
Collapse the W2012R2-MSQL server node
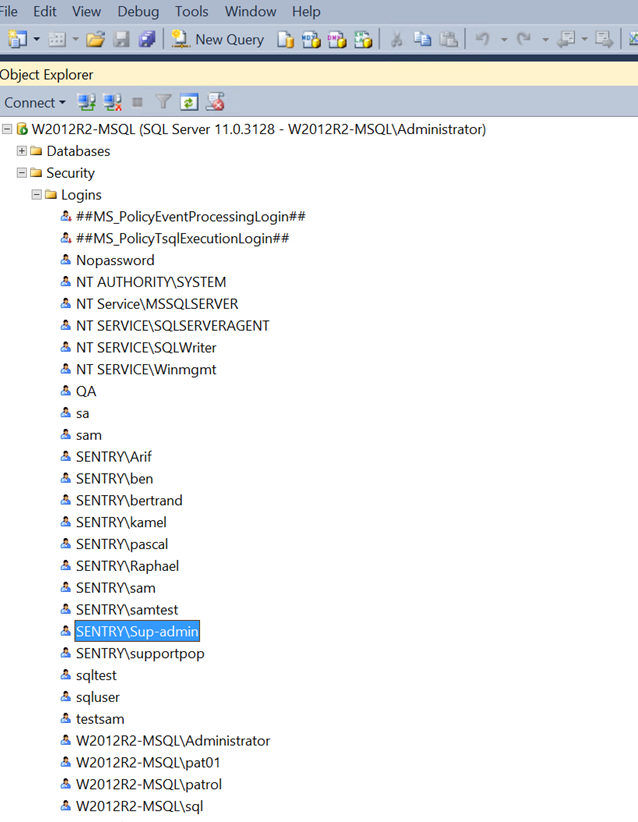click(x=7, y=129)
